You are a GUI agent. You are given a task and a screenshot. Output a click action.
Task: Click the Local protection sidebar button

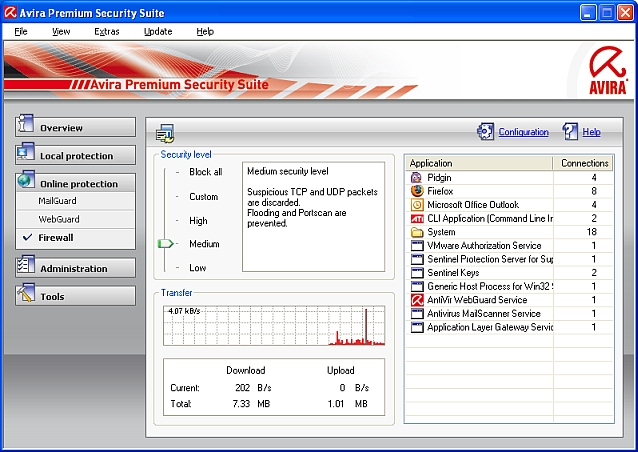pos(76,155)
